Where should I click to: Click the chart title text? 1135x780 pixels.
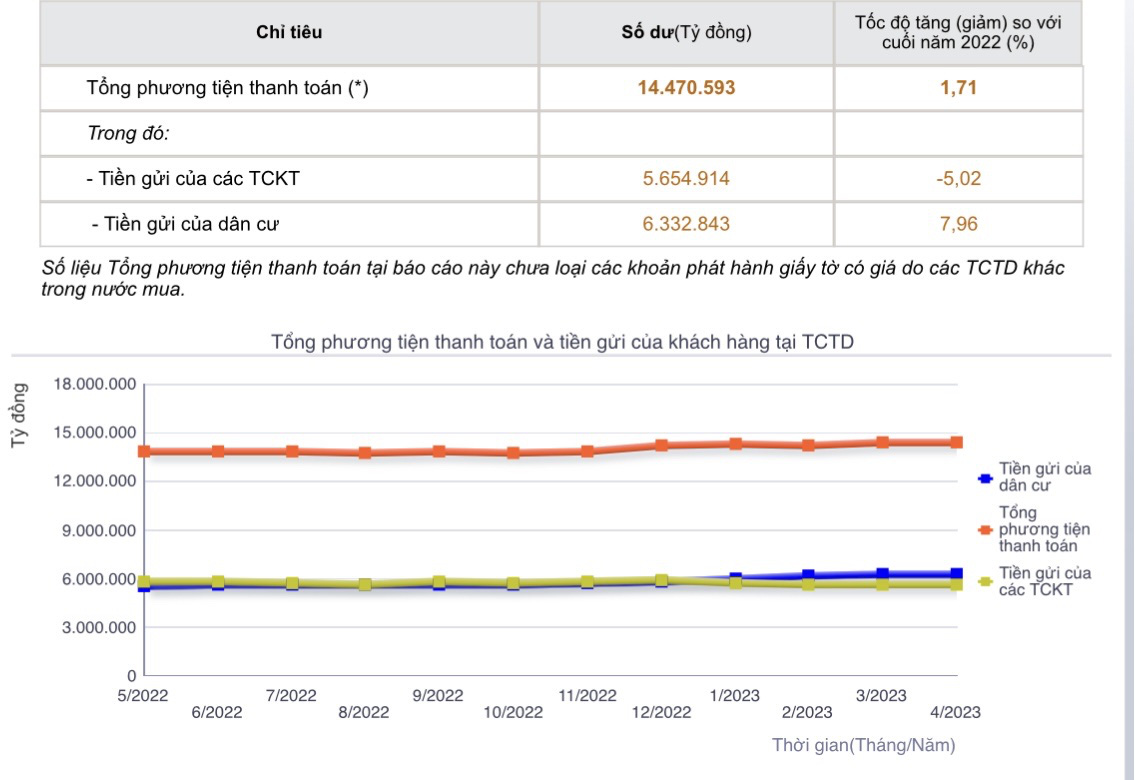click(x=562, y=342)
